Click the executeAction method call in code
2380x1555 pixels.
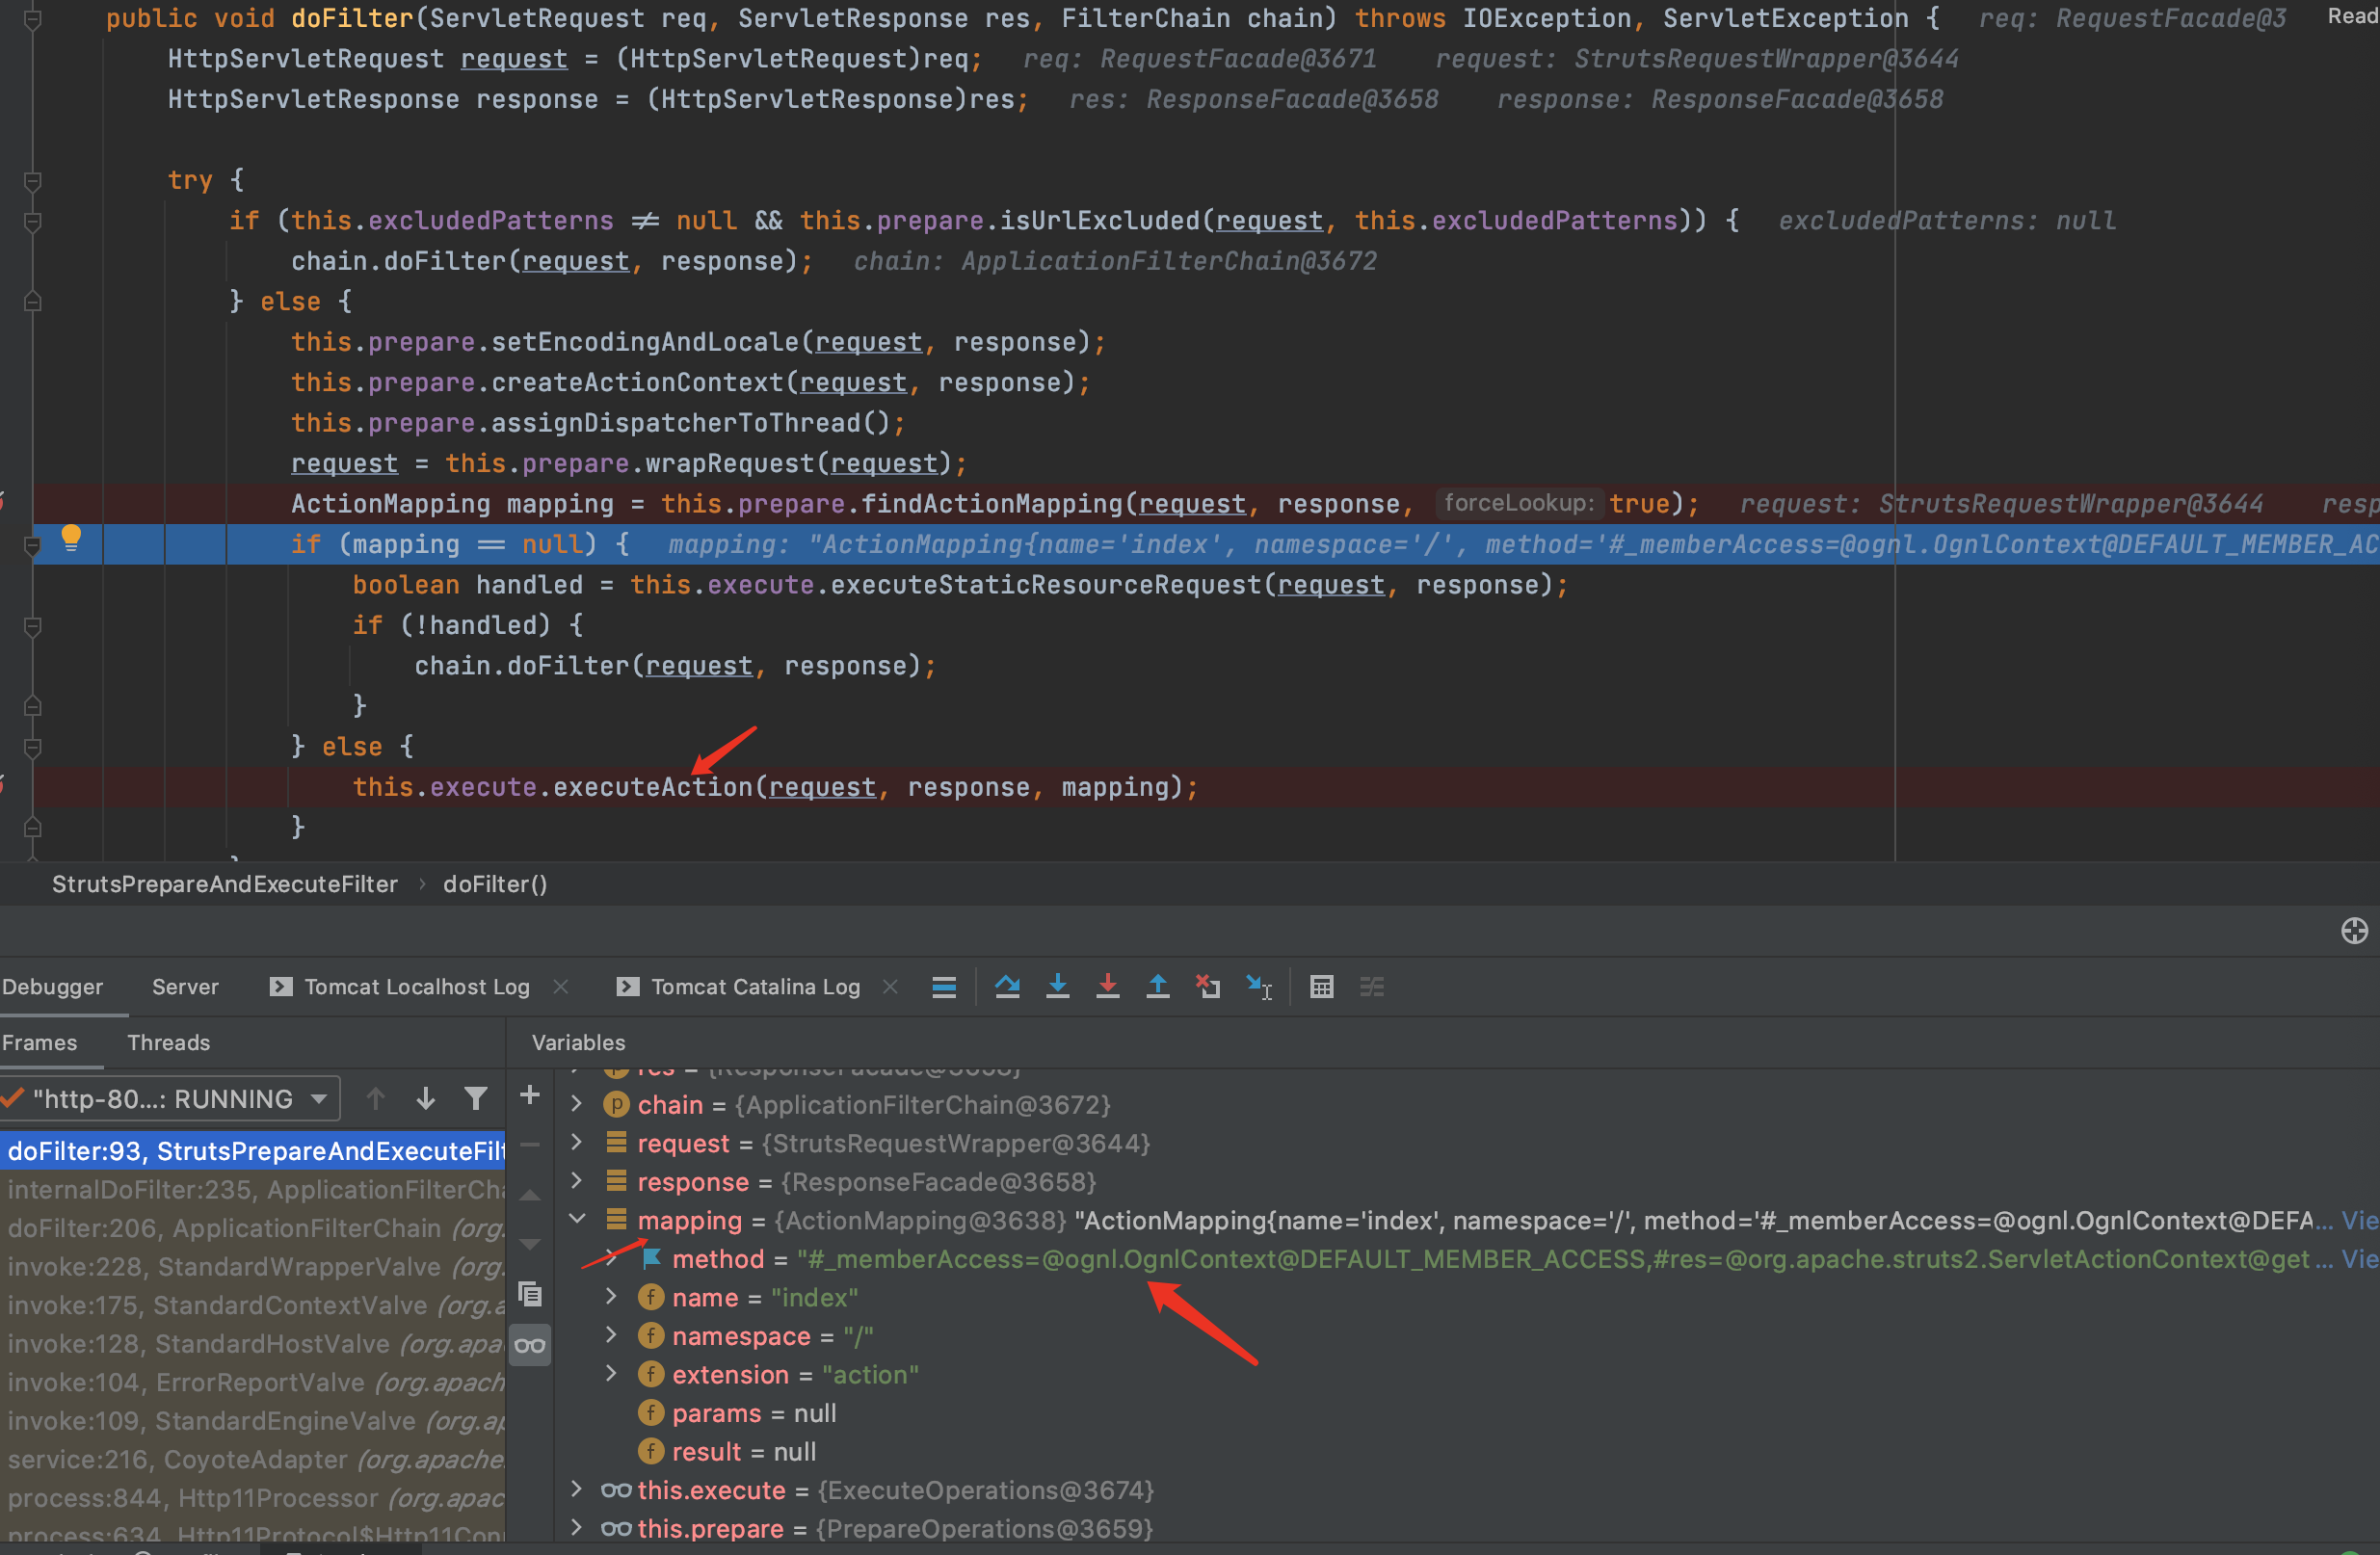tap(652, 787)
